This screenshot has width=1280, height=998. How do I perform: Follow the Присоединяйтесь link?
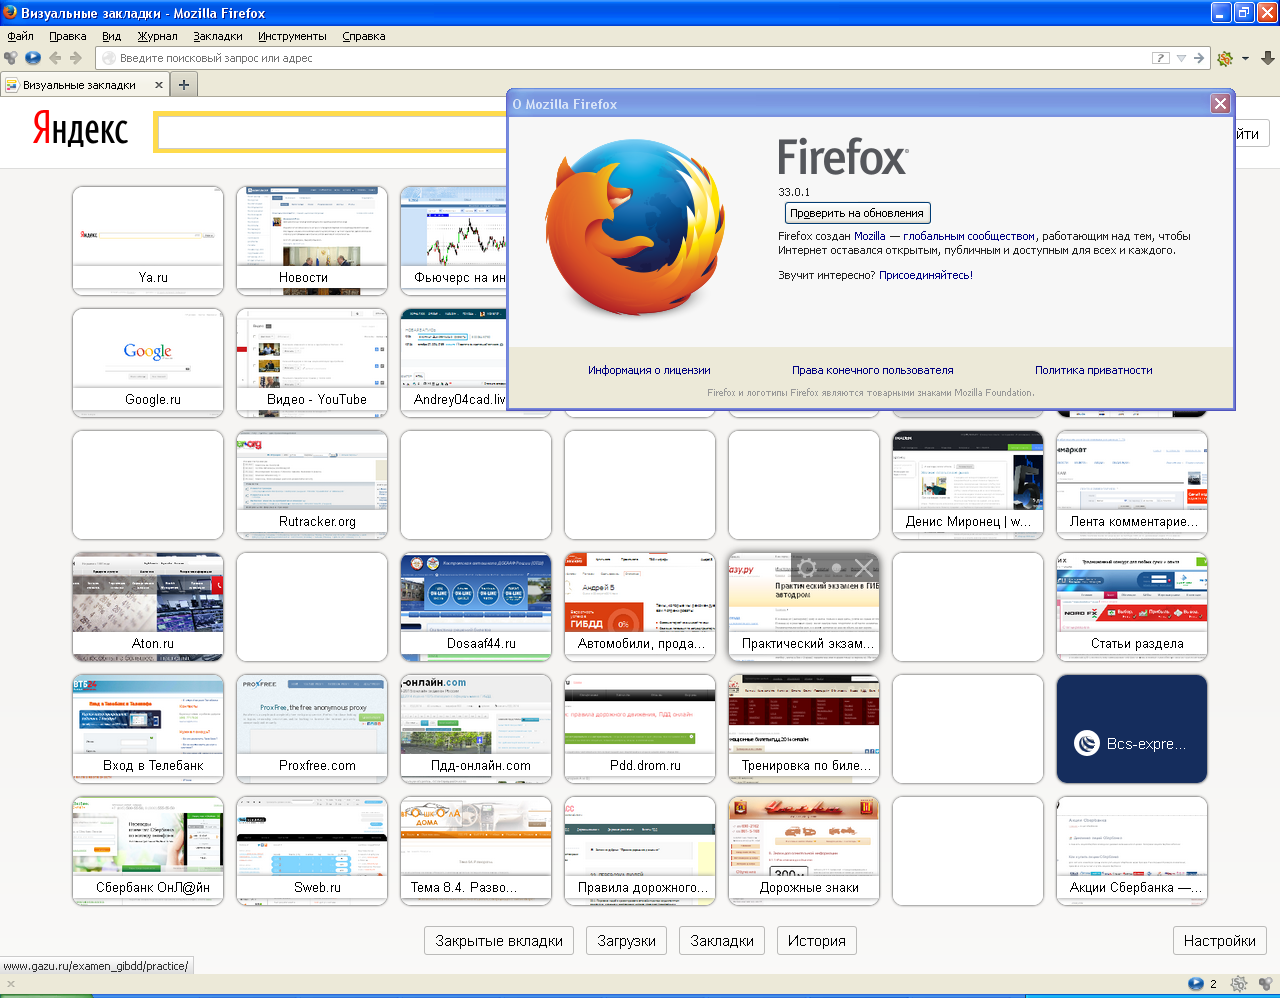click(924, 275)
